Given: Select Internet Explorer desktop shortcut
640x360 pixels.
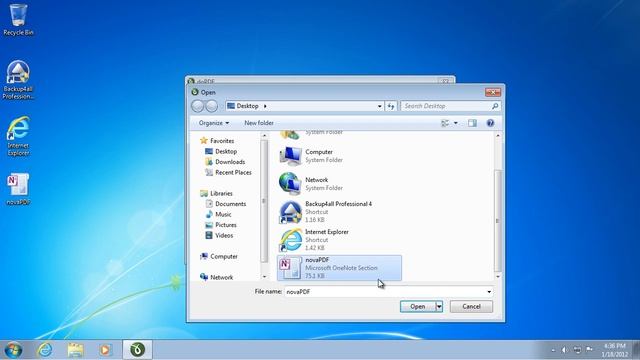Looking at the screenshot, I should [18, 136].
